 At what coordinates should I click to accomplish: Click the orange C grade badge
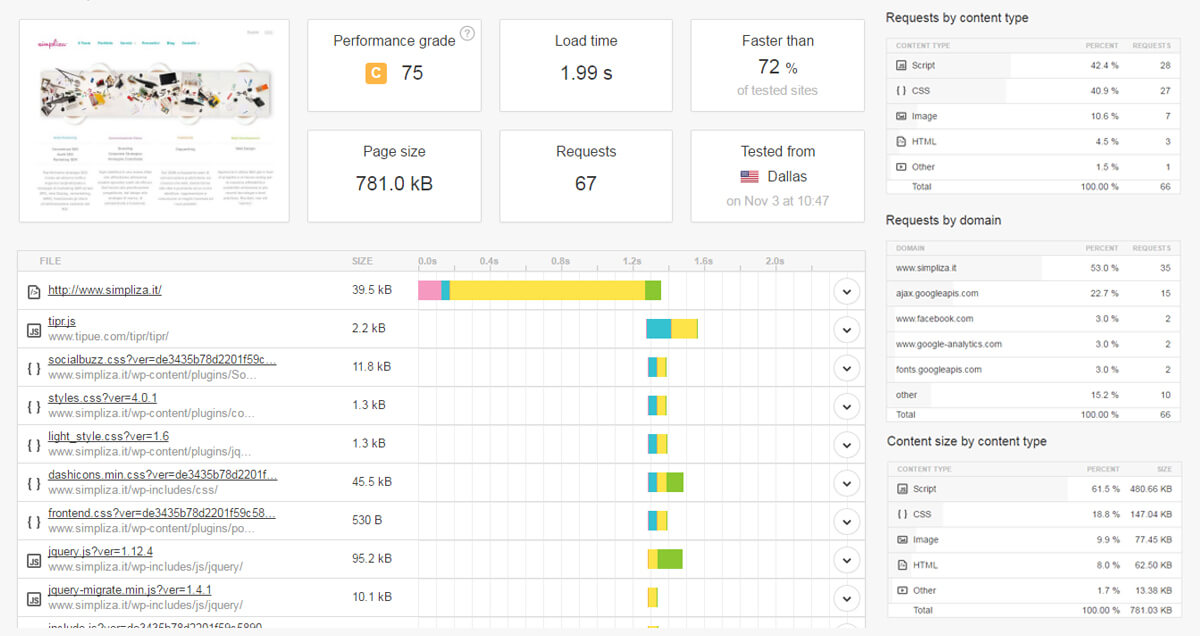(376, 72)
